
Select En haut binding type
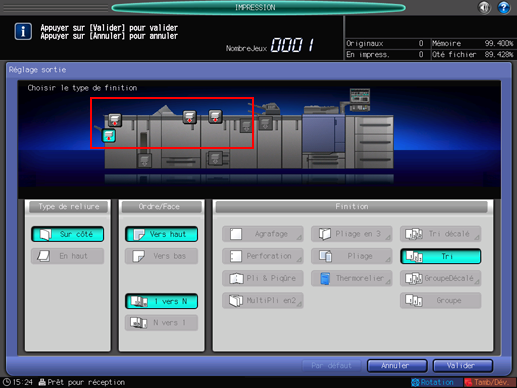coord(68,256)
